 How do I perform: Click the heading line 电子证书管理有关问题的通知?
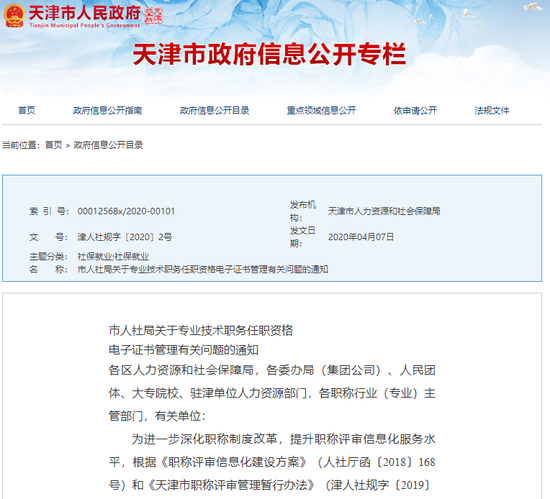(x=184, y=350)
